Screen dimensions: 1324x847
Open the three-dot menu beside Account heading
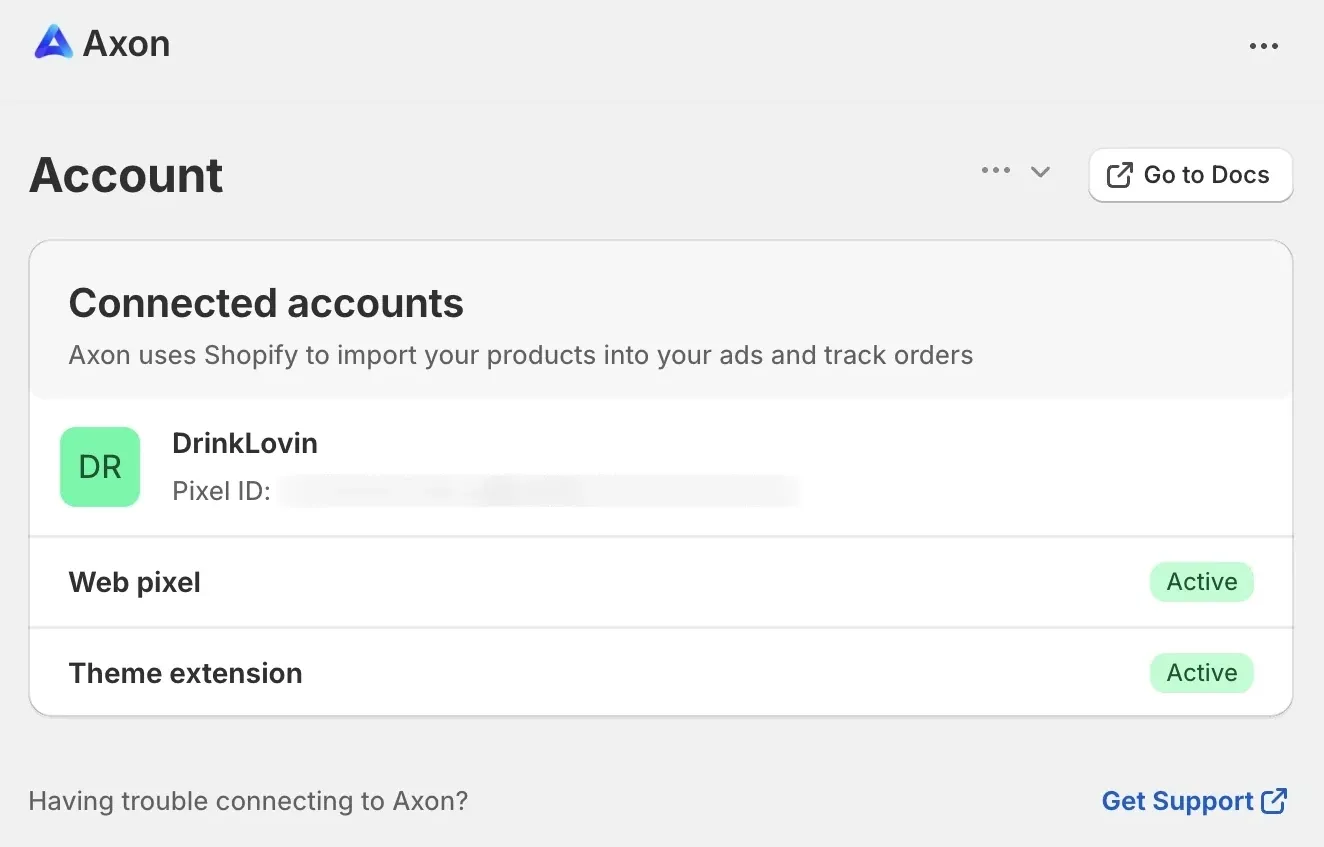(x=995, y=170)
